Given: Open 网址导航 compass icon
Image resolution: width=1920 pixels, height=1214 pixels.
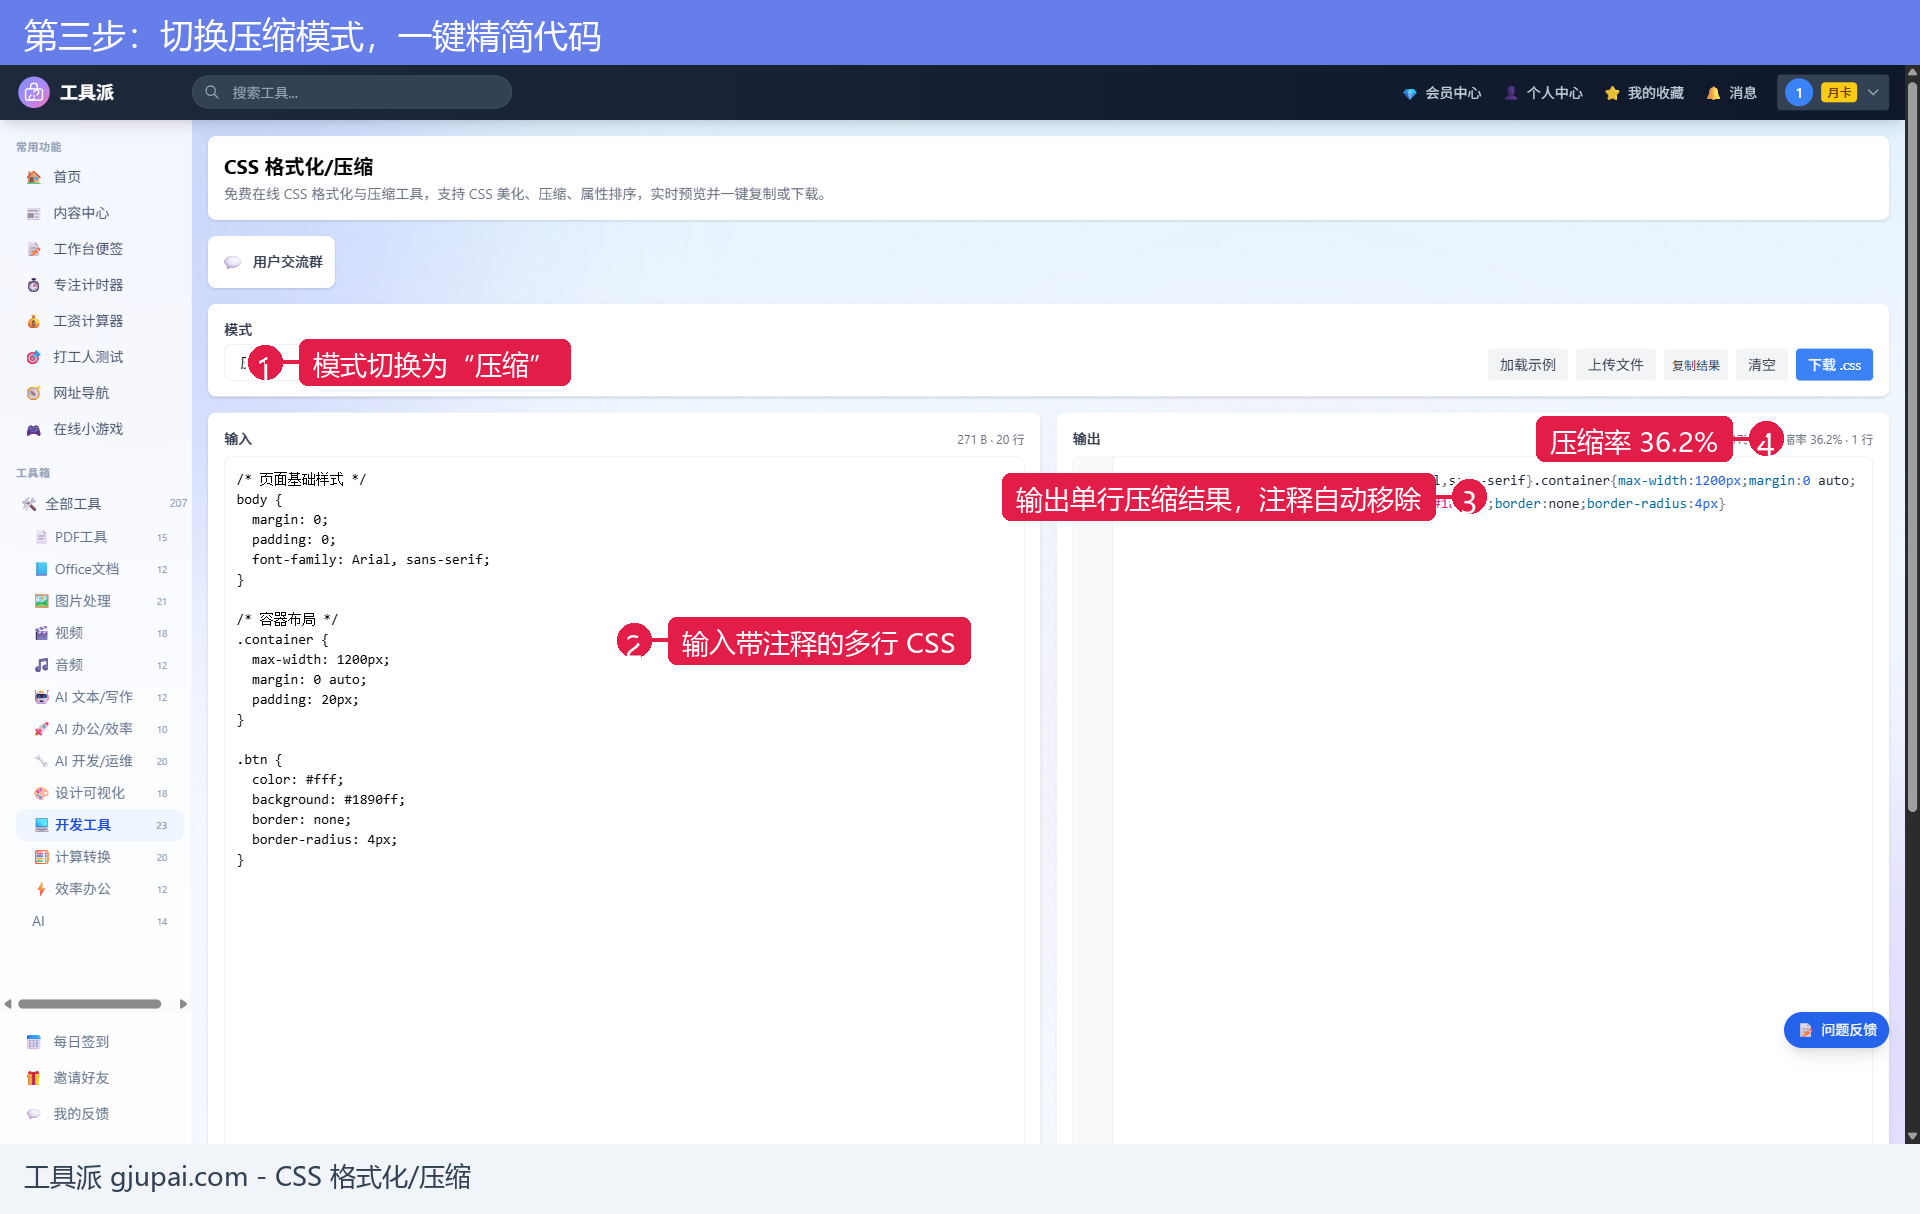Looking at the screenshot, I should click(x=33, y=393).
